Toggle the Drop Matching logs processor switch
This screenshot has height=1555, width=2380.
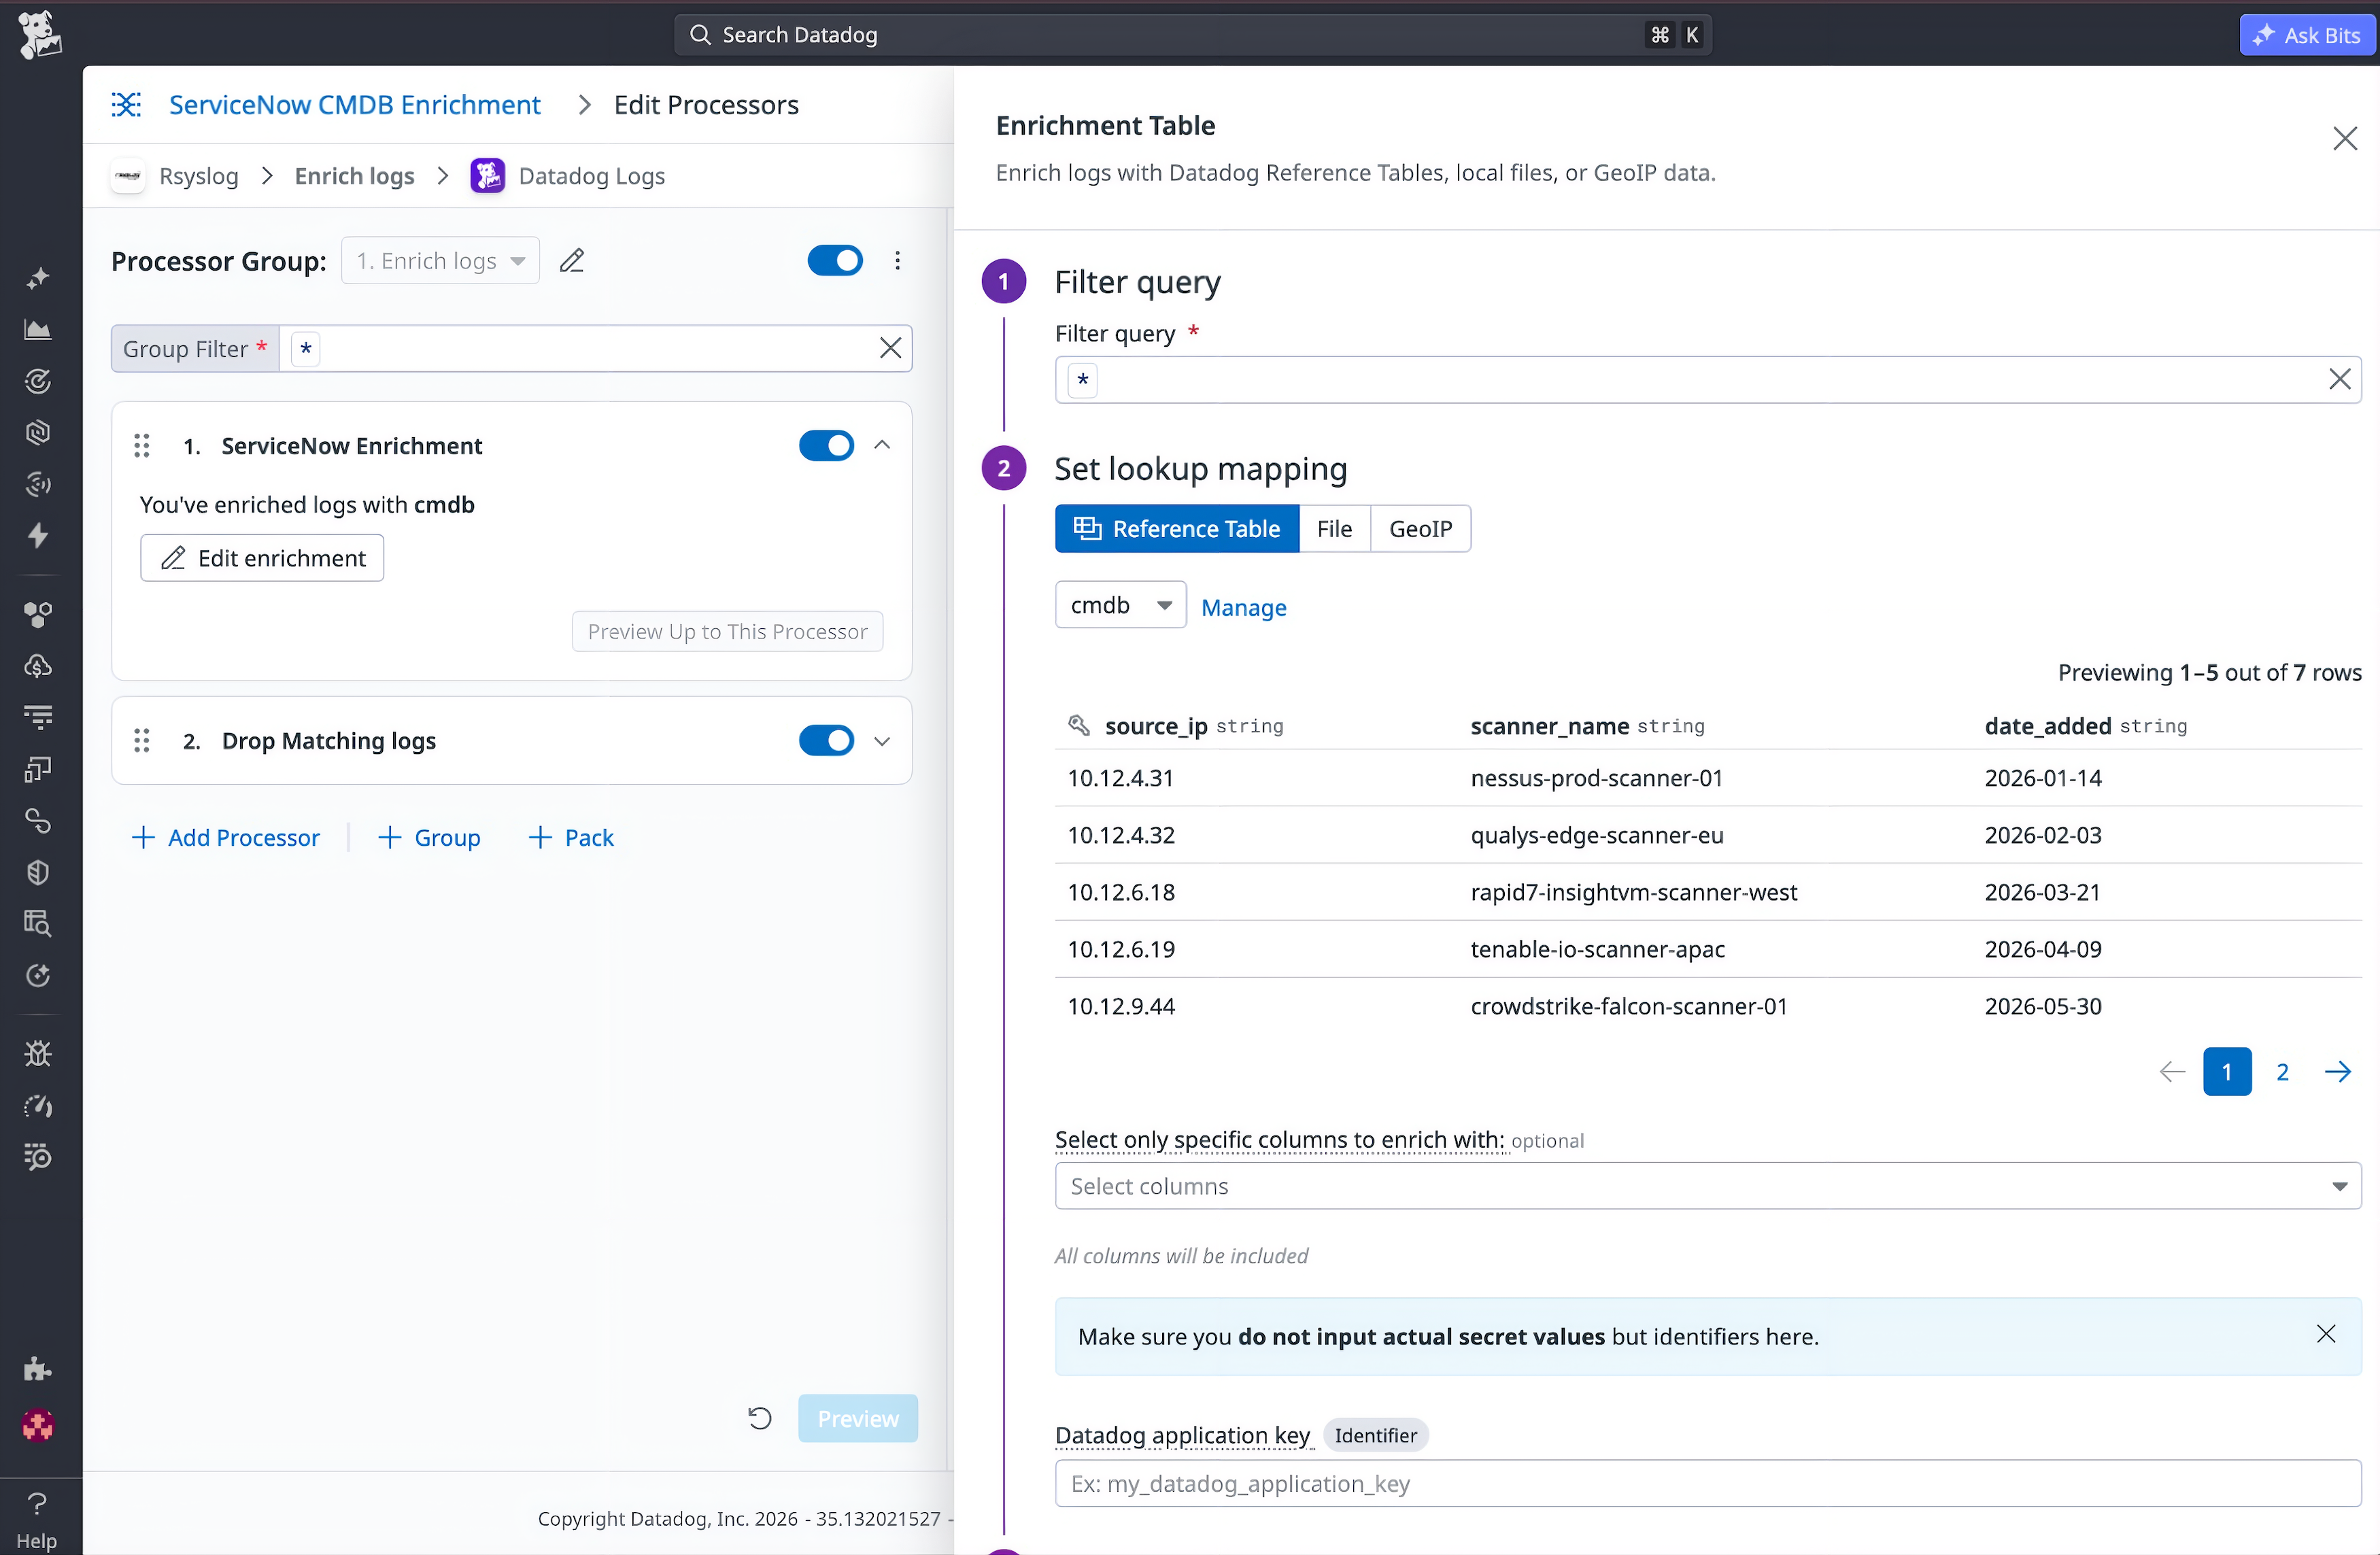(826, 741)
